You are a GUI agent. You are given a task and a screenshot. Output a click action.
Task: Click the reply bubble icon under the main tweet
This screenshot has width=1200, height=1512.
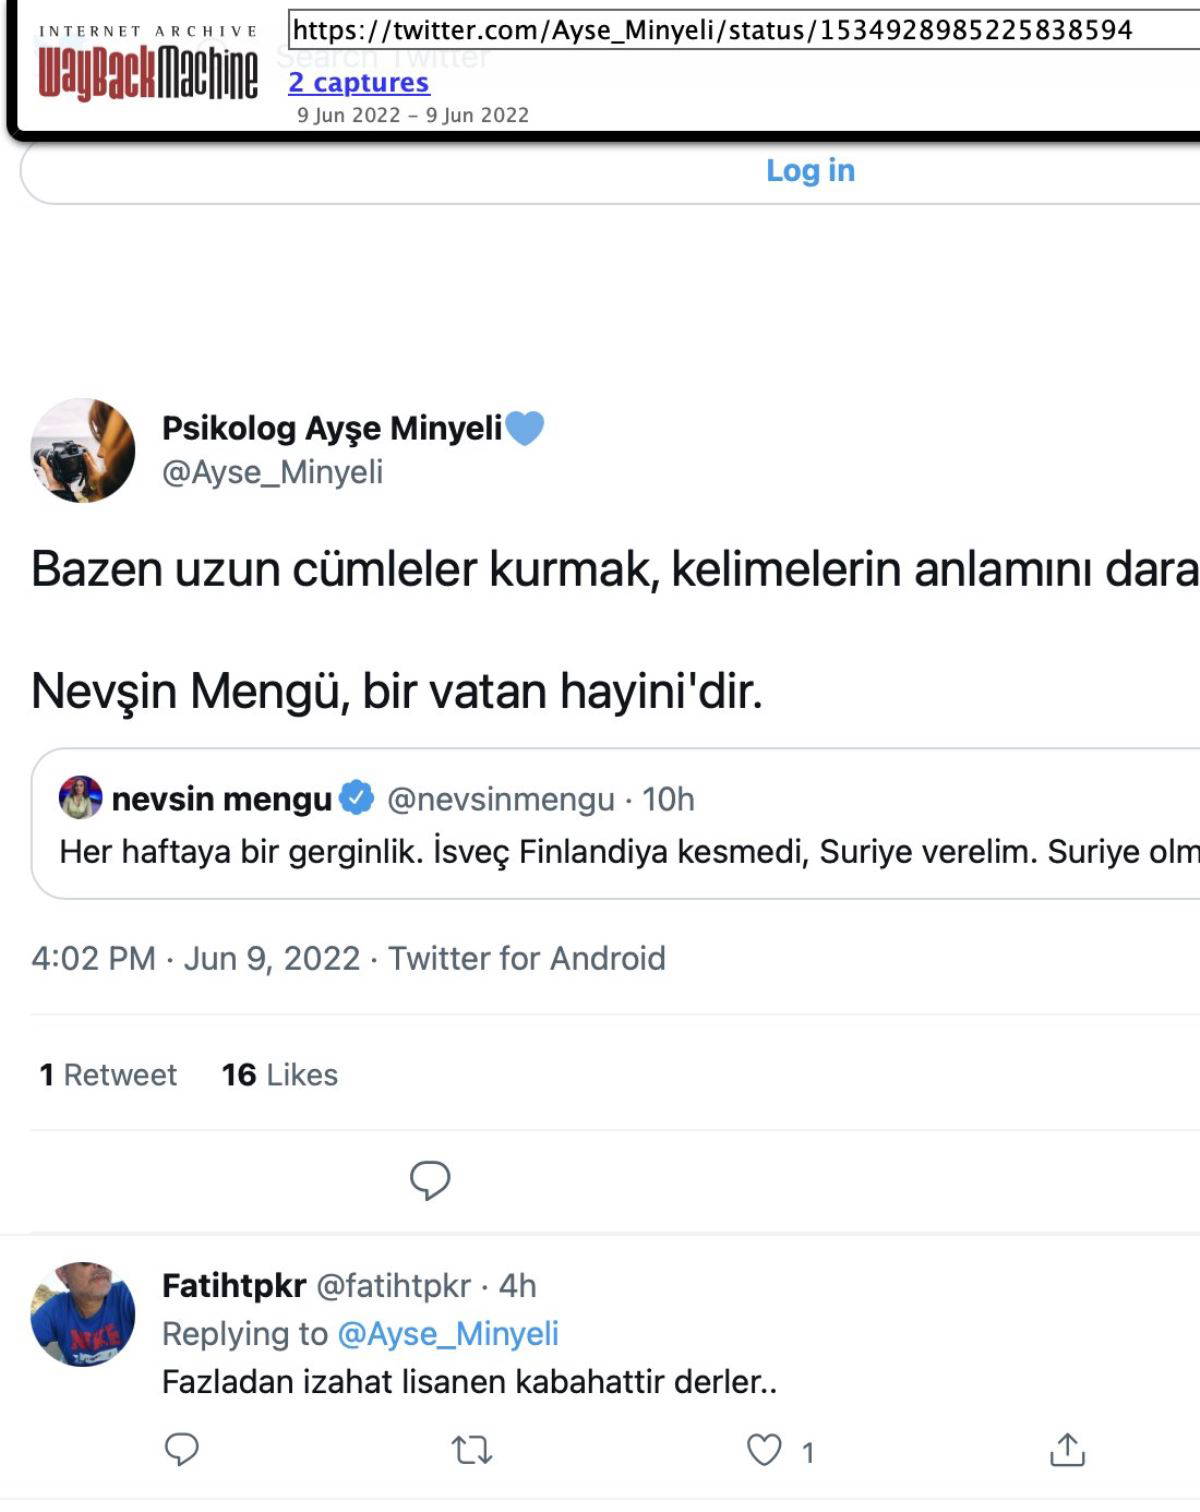pos(430,1180)
